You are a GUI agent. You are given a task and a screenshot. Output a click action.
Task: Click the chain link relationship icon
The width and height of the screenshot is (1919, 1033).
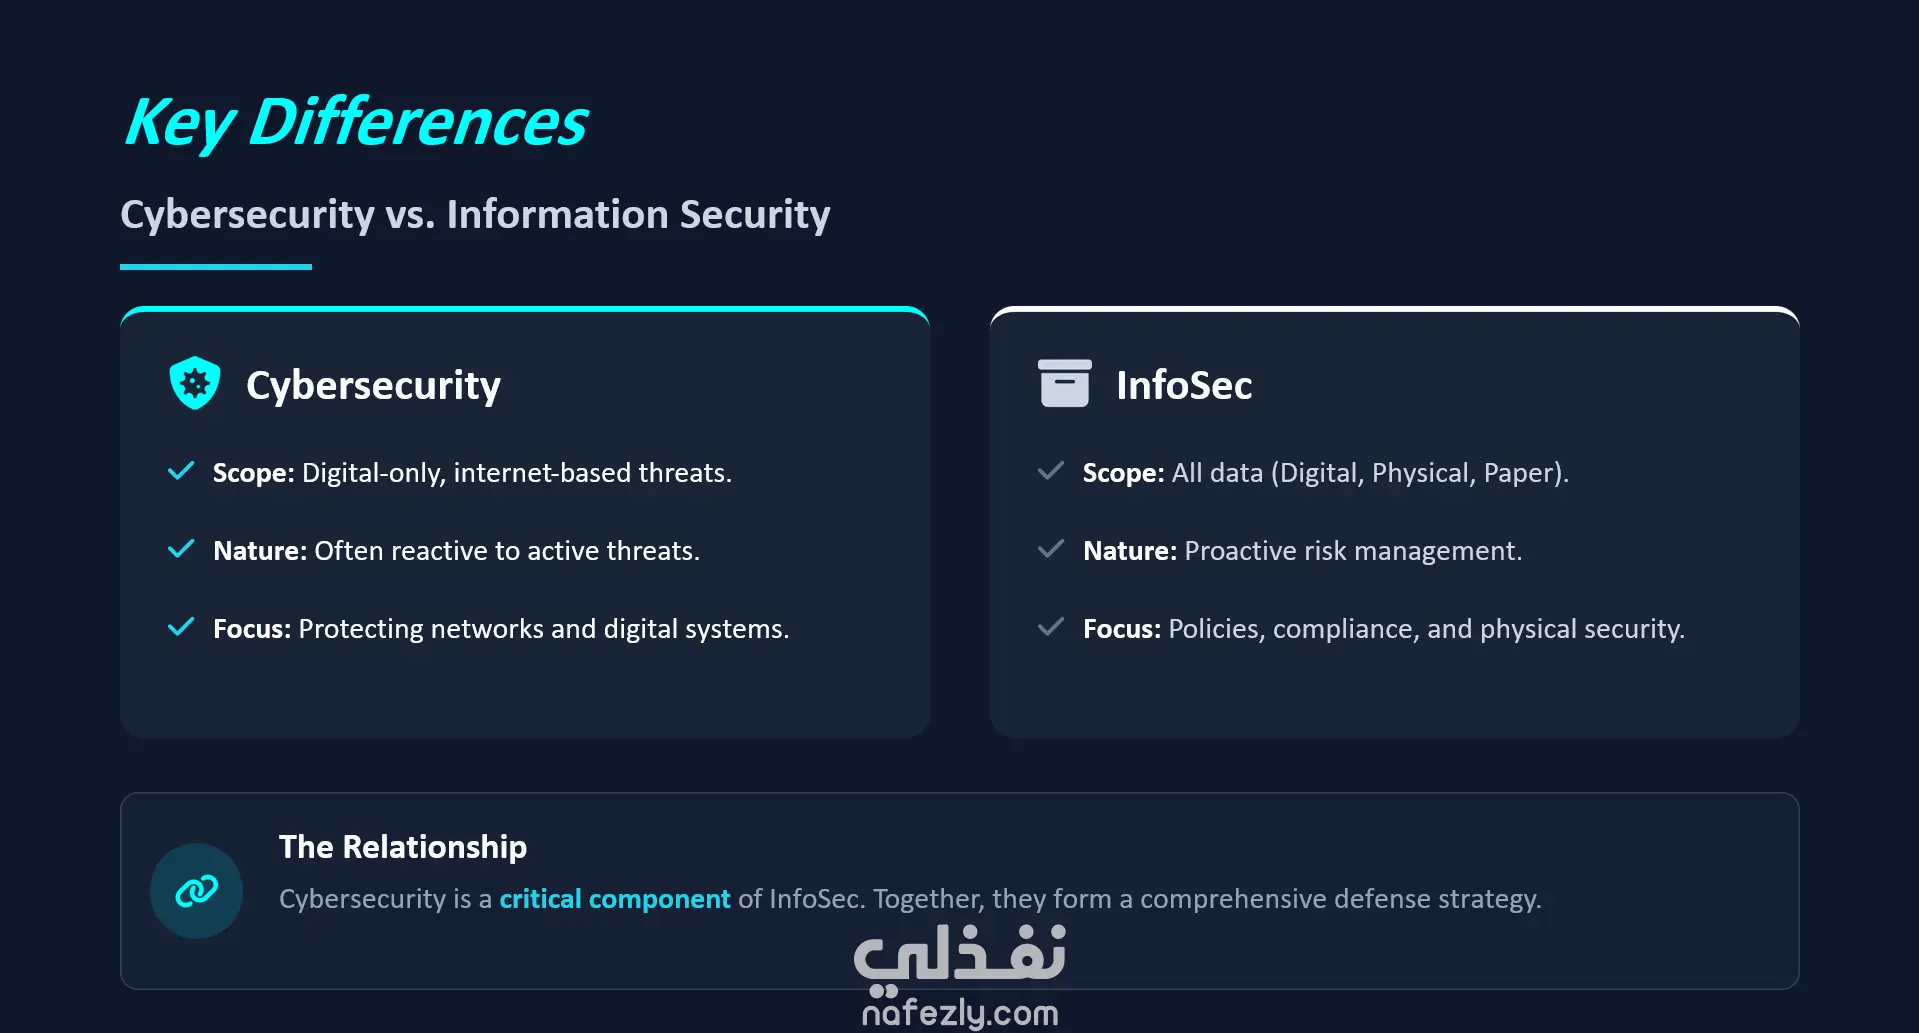(x=196, y=890)
